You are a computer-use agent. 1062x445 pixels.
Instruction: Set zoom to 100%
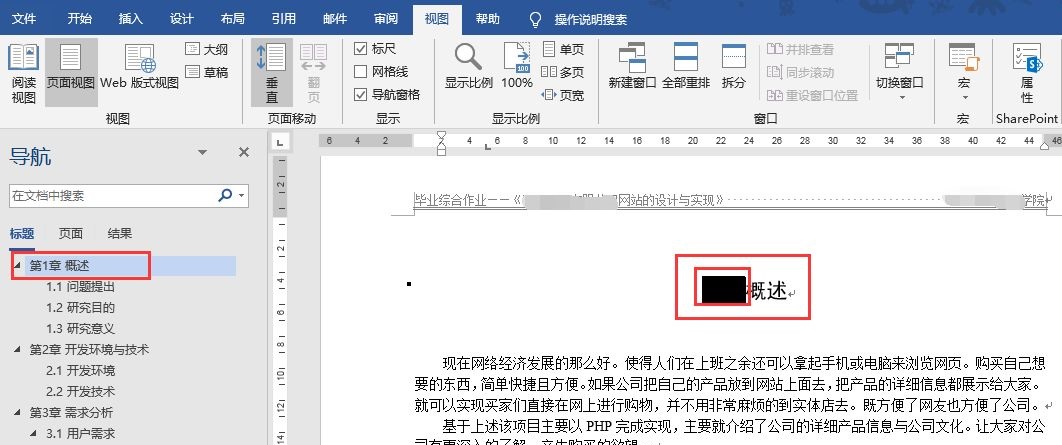coord(517,66)
